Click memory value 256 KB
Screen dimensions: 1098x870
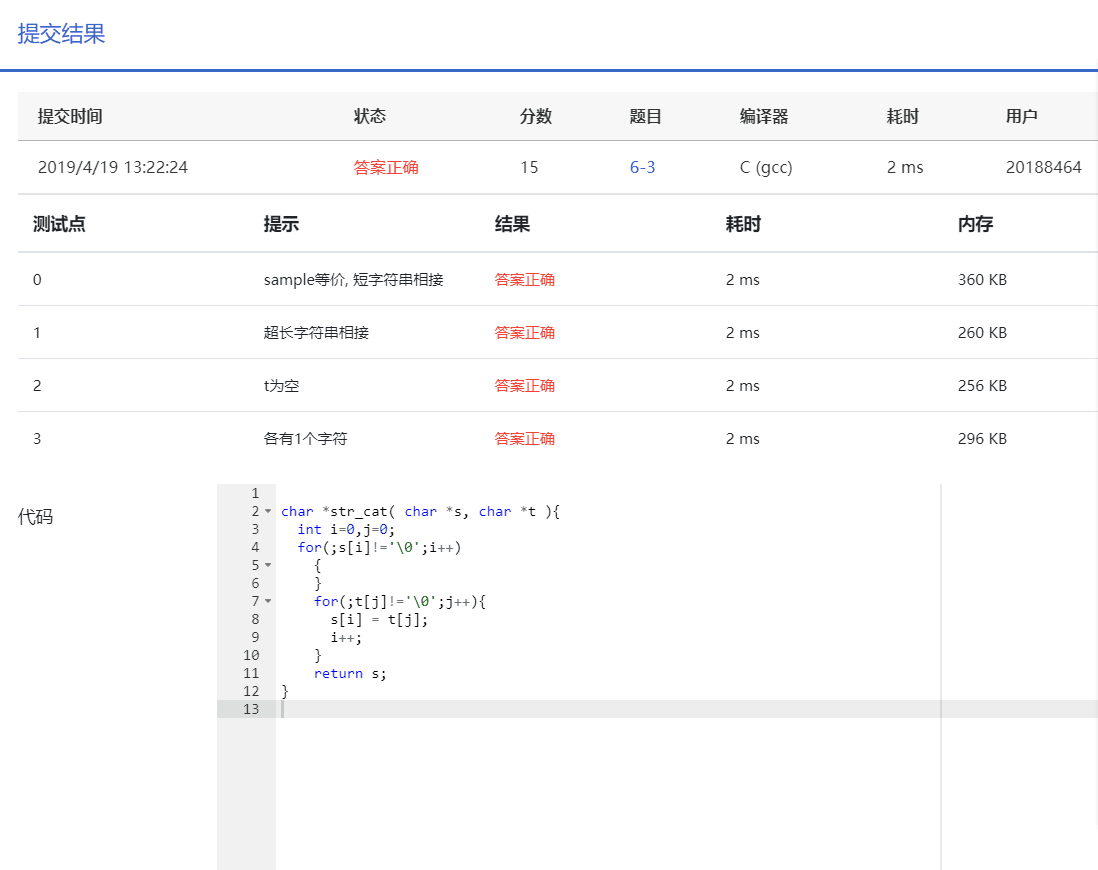tap(982, 386)
